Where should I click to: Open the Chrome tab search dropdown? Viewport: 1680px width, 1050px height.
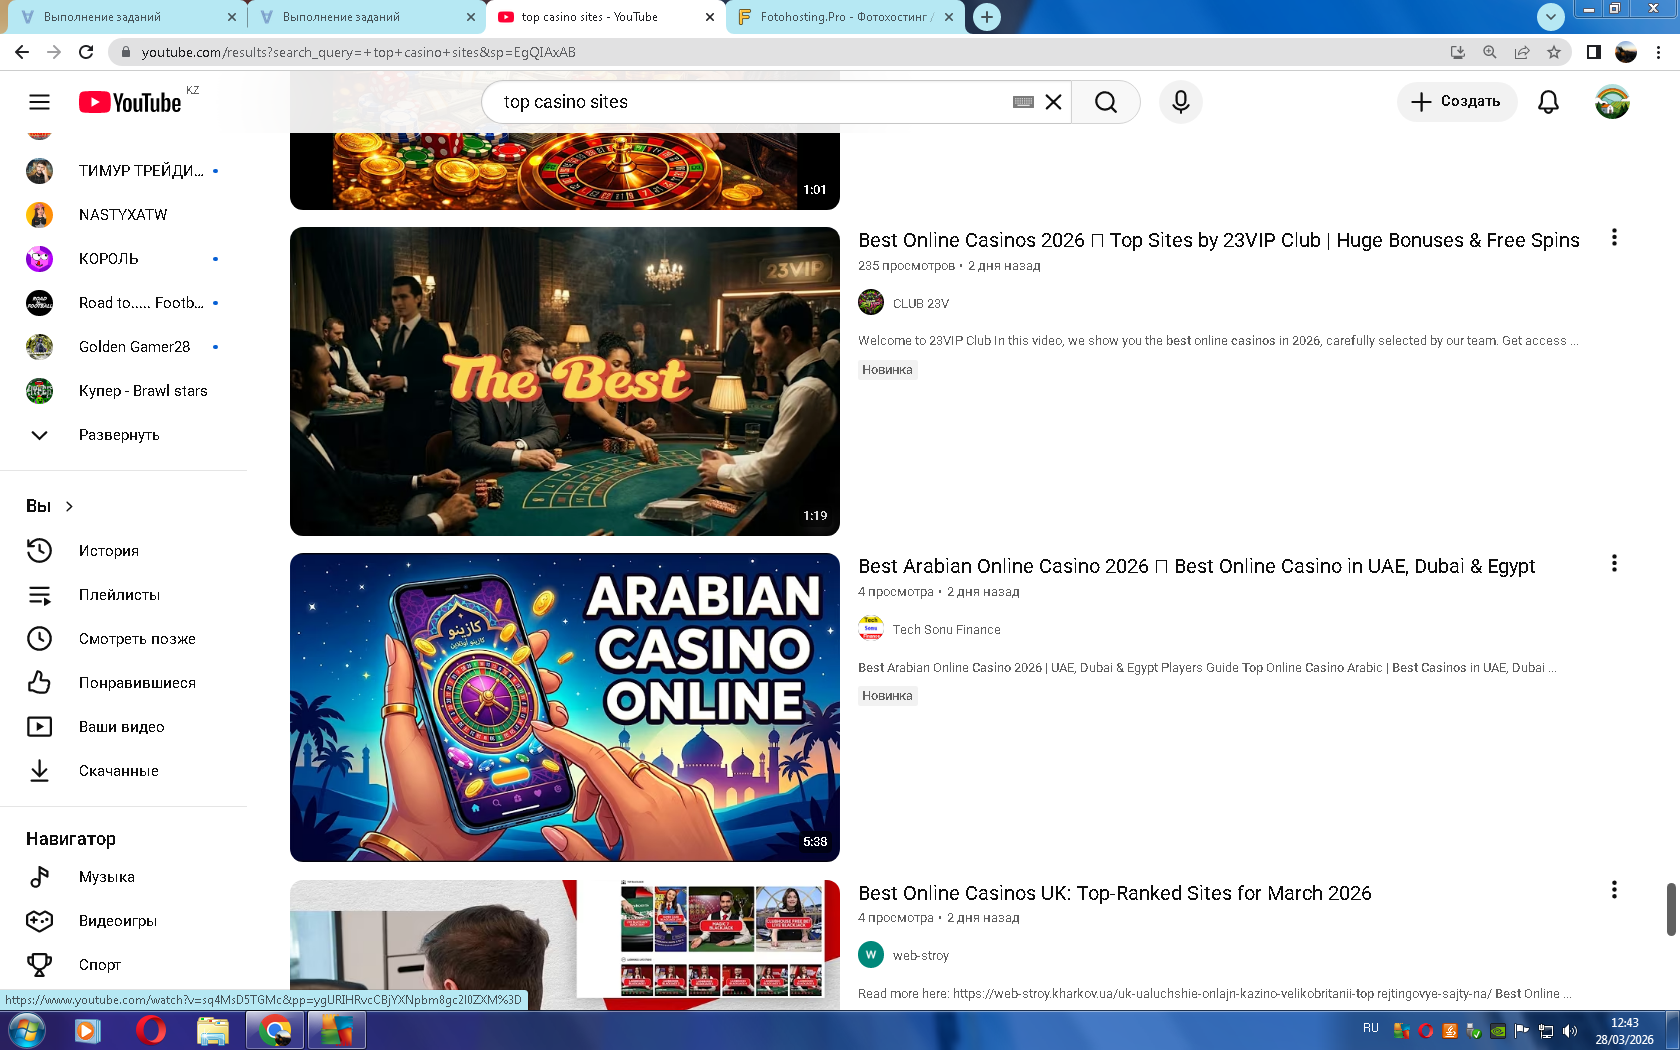tap(1550, 16)
